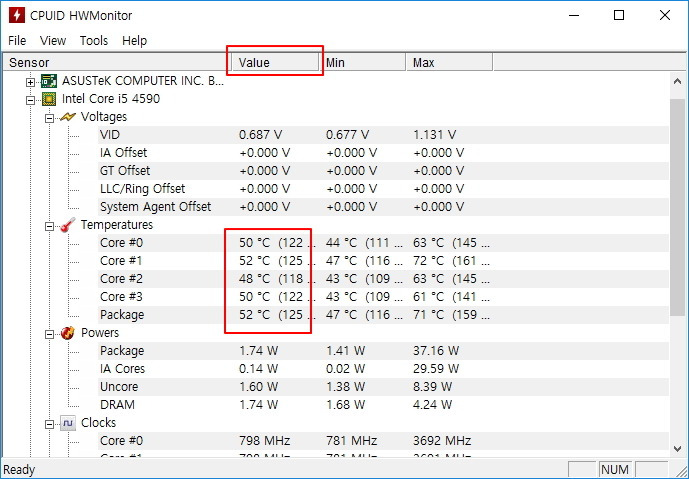The height and width of the screenshot is (479, 689).
Task: Click the 1.131 V max VID value
Action: (434, 135)
